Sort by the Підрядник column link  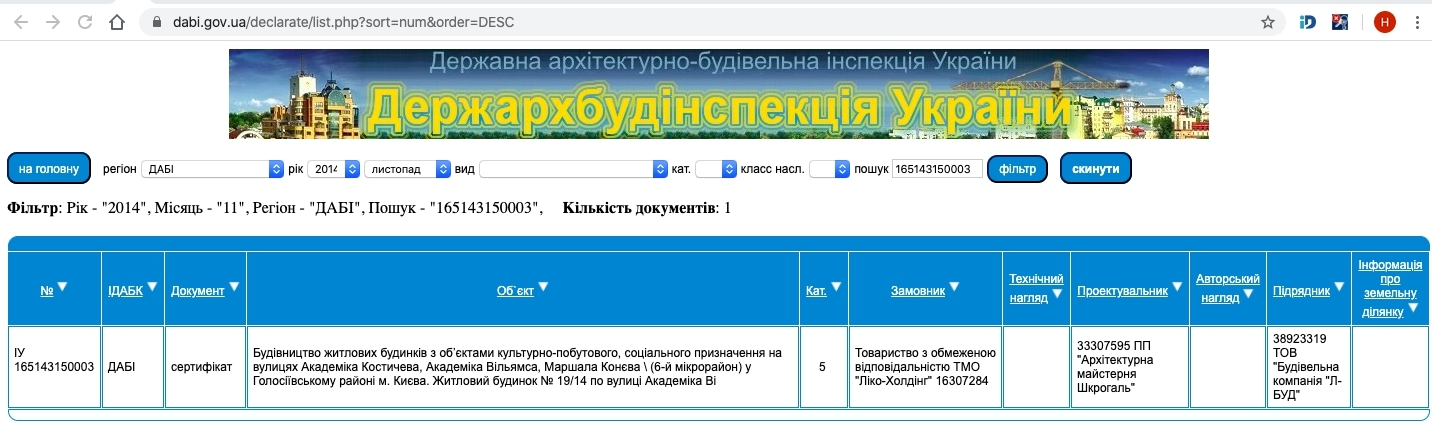point(1301,291)
